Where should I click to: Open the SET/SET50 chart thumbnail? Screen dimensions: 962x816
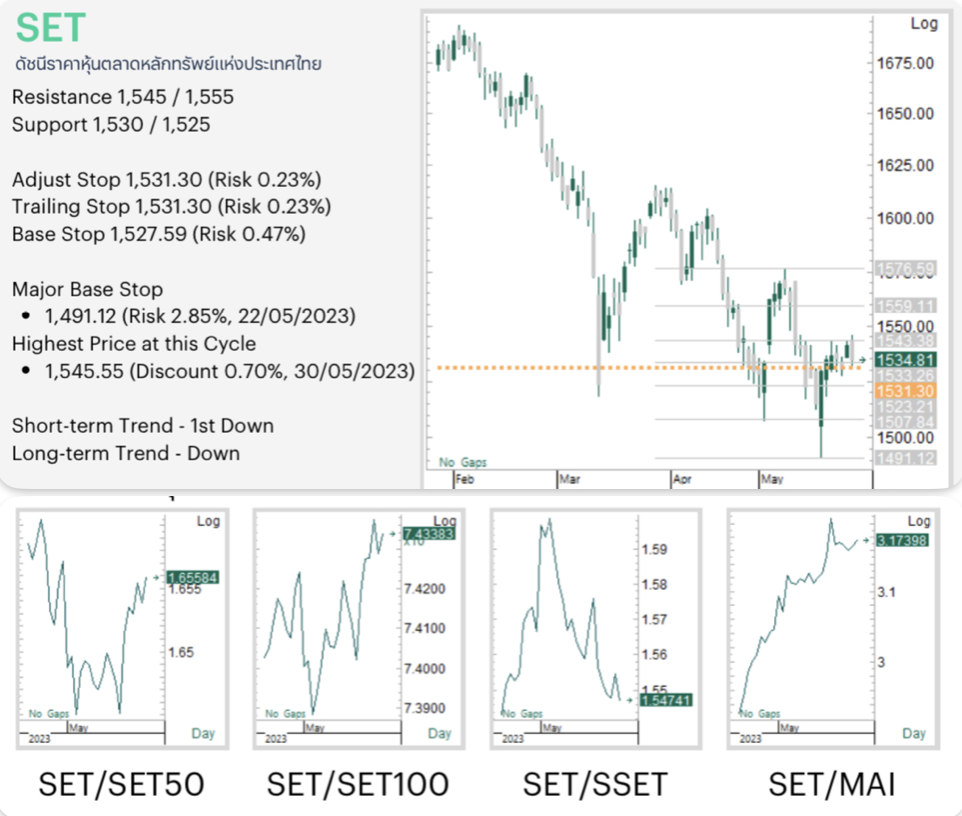pos(122,628)
